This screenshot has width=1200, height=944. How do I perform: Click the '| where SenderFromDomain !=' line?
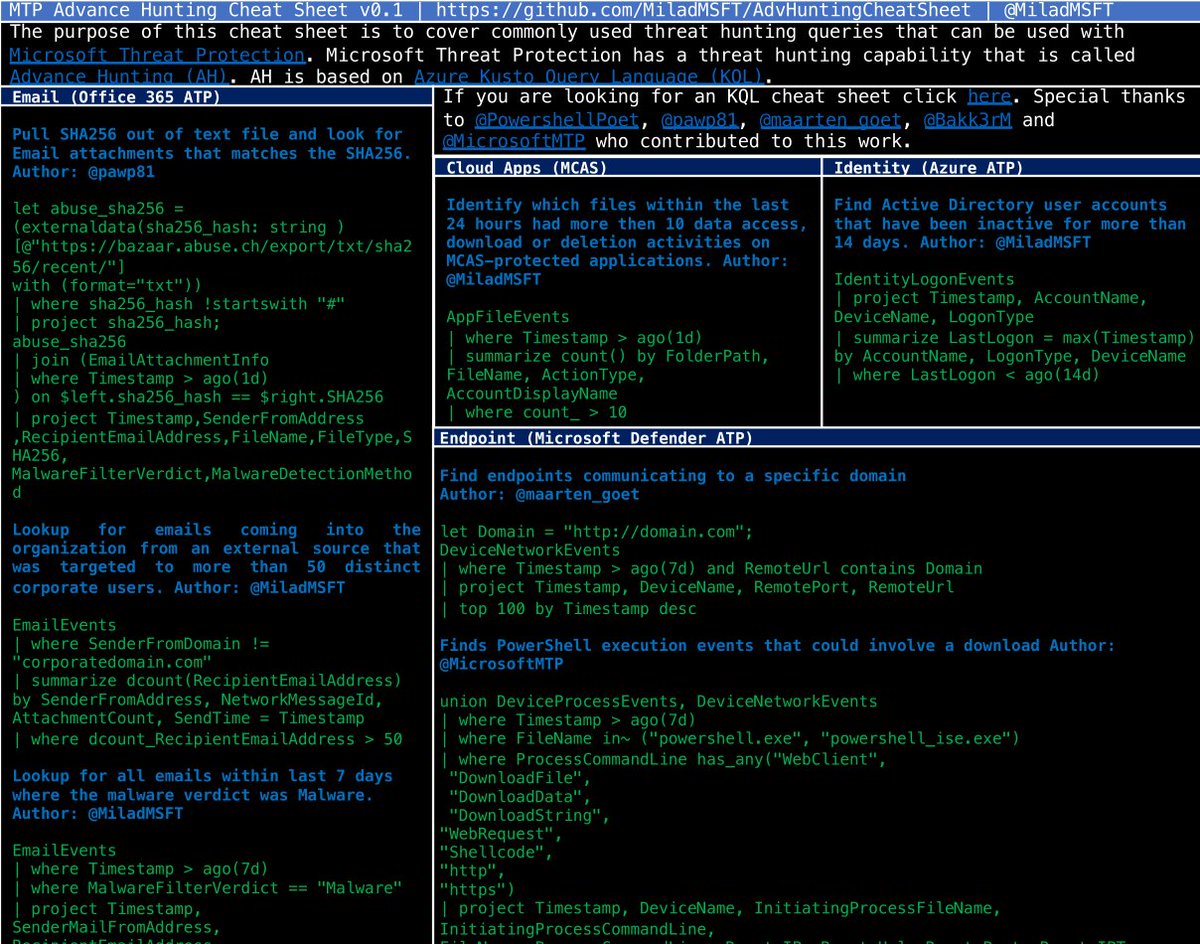point(141,644)
